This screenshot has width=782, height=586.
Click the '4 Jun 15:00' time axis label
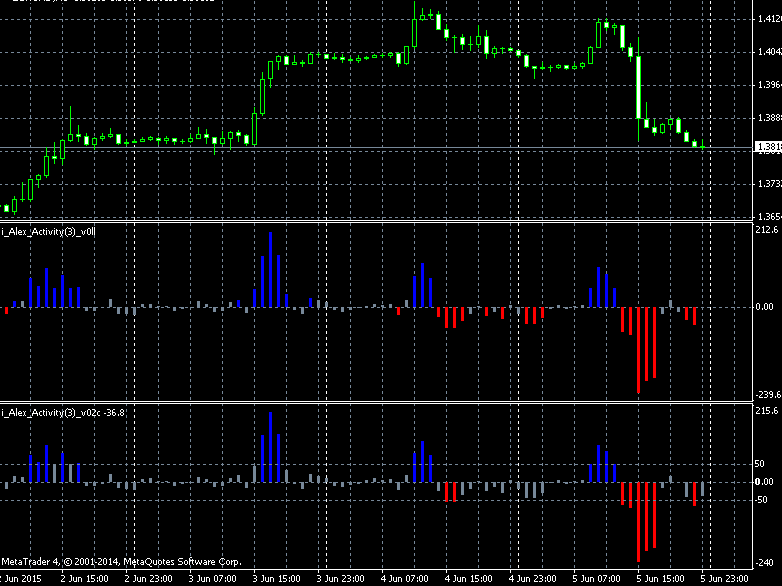tap(469, 579)
